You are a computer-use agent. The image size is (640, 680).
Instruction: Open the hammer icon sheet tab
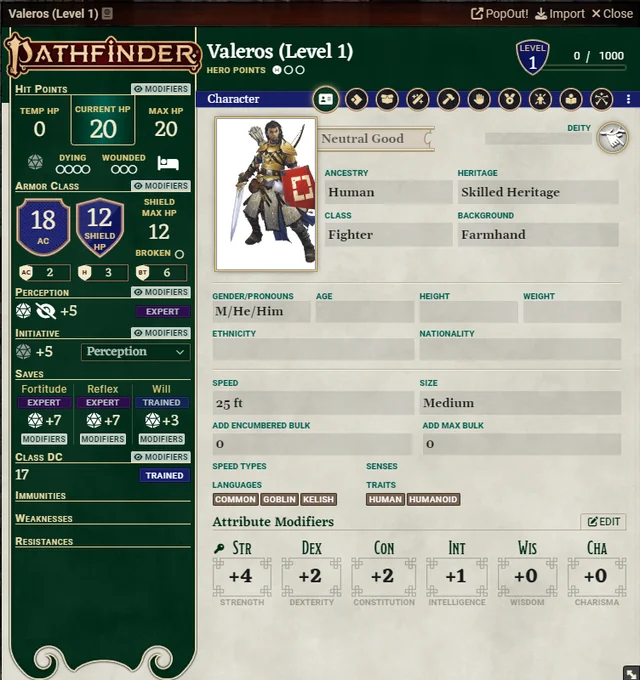[x=448, y=99]
